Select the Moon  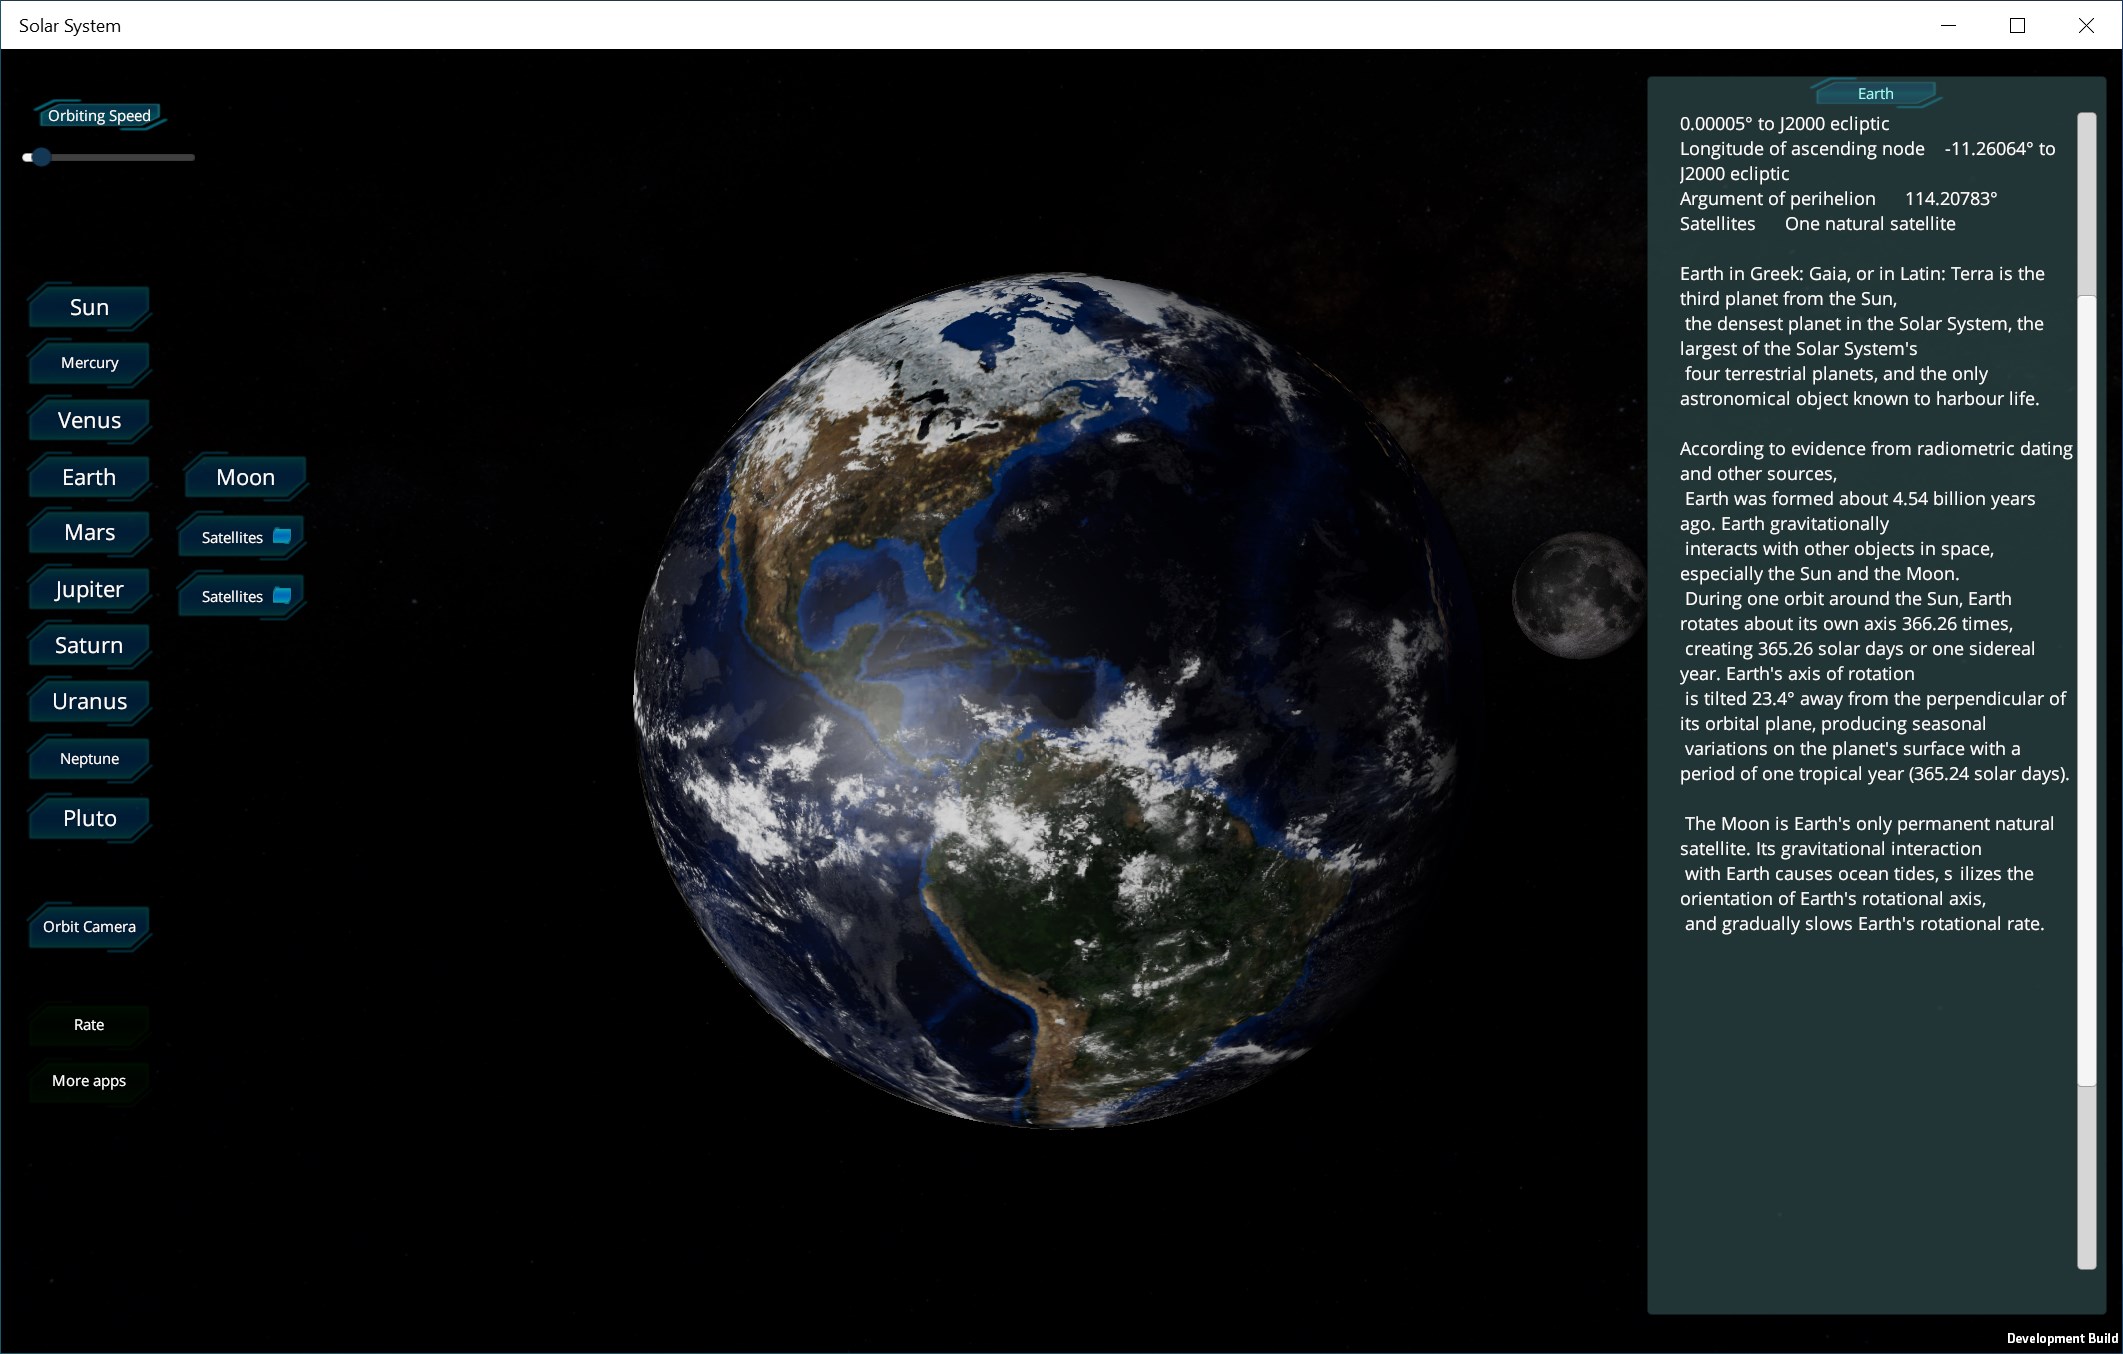pyautogui.click(x=244, y=477)
